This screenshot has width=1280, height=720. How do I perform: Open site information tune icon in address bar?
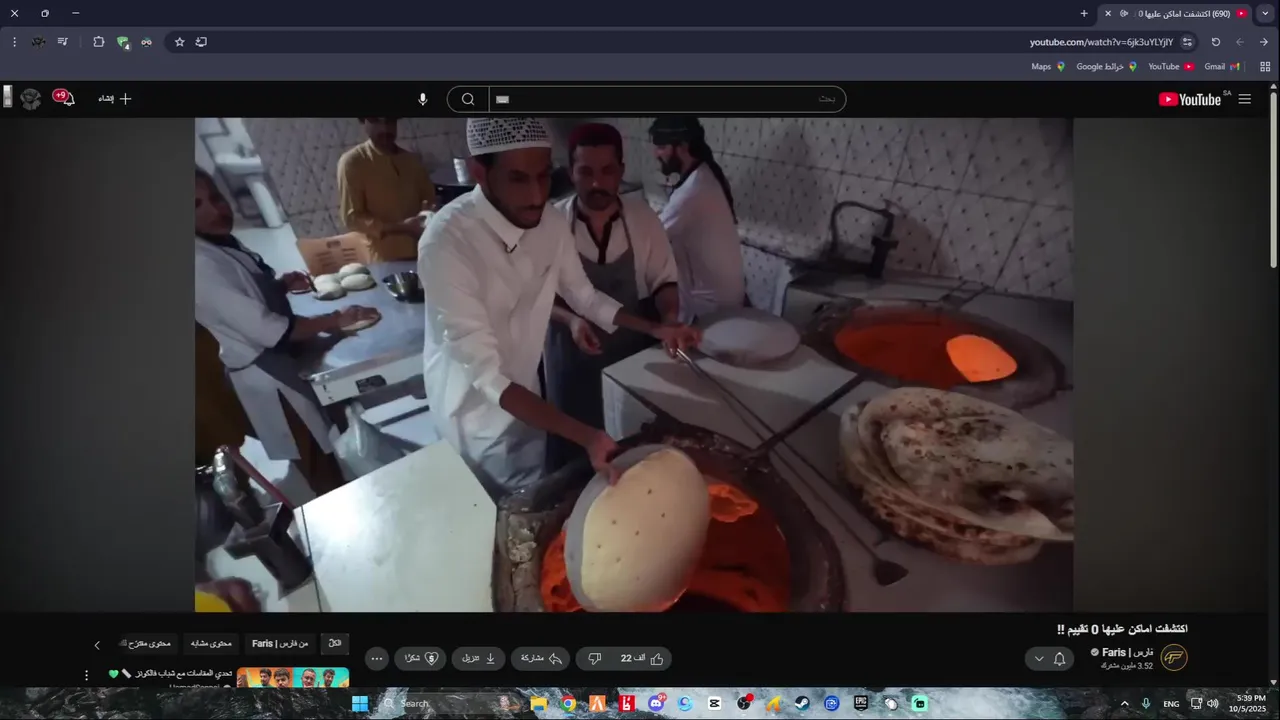click(x=1187, y=42)
